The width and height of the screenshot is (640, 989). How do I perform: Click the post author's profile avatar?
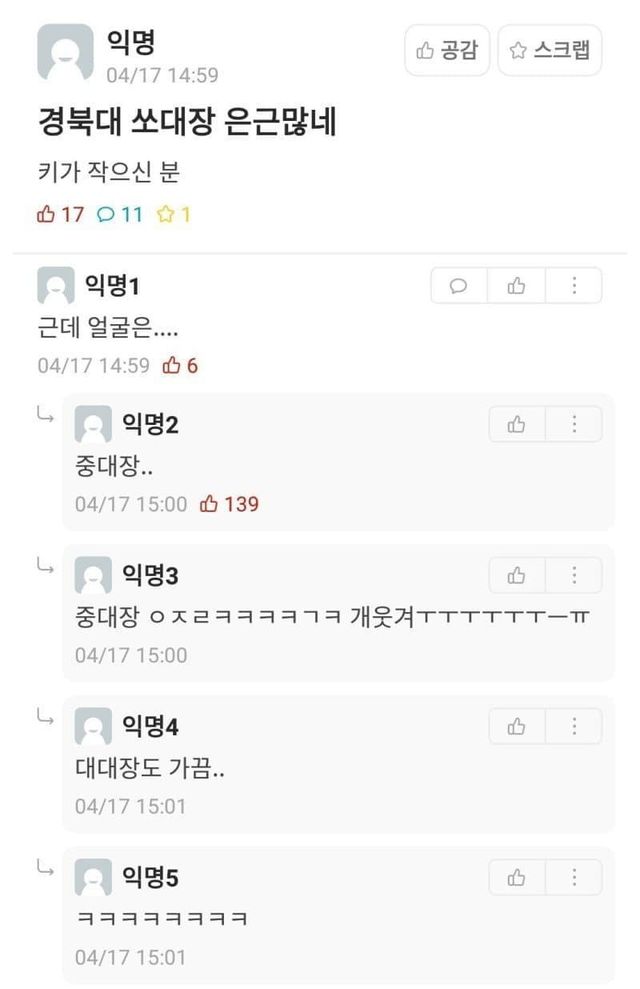tap(65, 52)
